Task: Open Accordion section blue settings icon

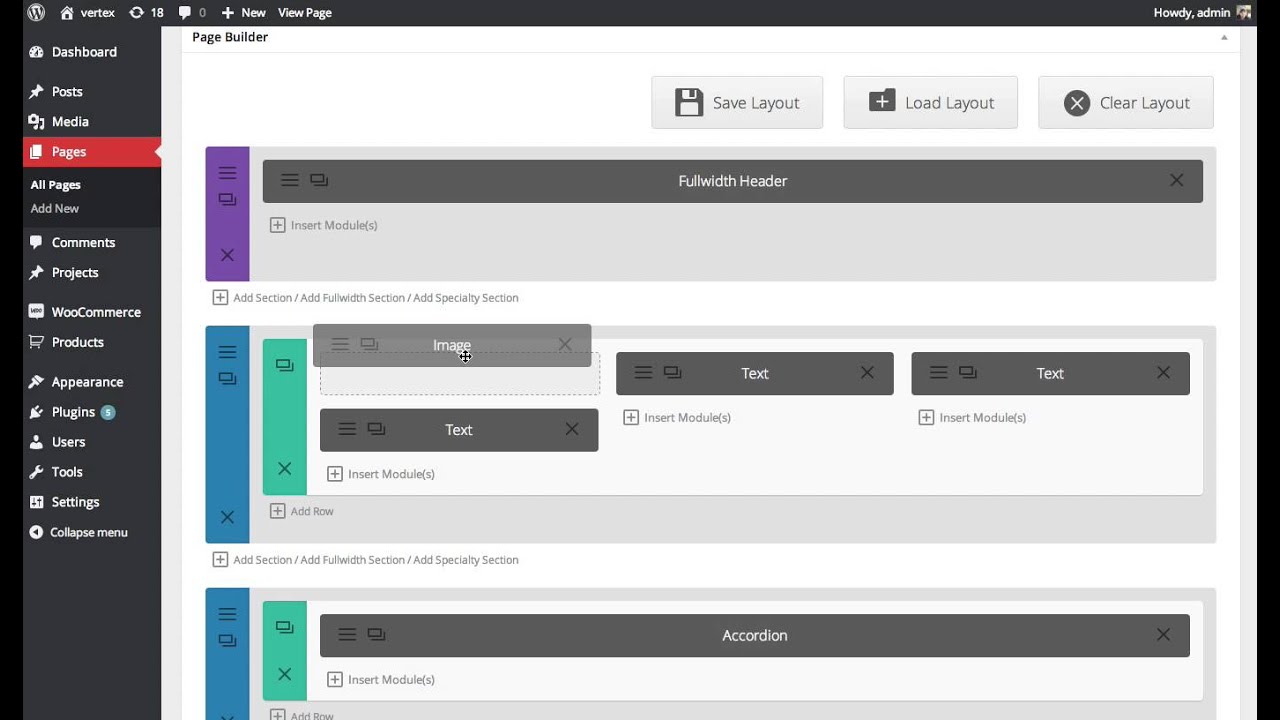Action: pos(227,614)
